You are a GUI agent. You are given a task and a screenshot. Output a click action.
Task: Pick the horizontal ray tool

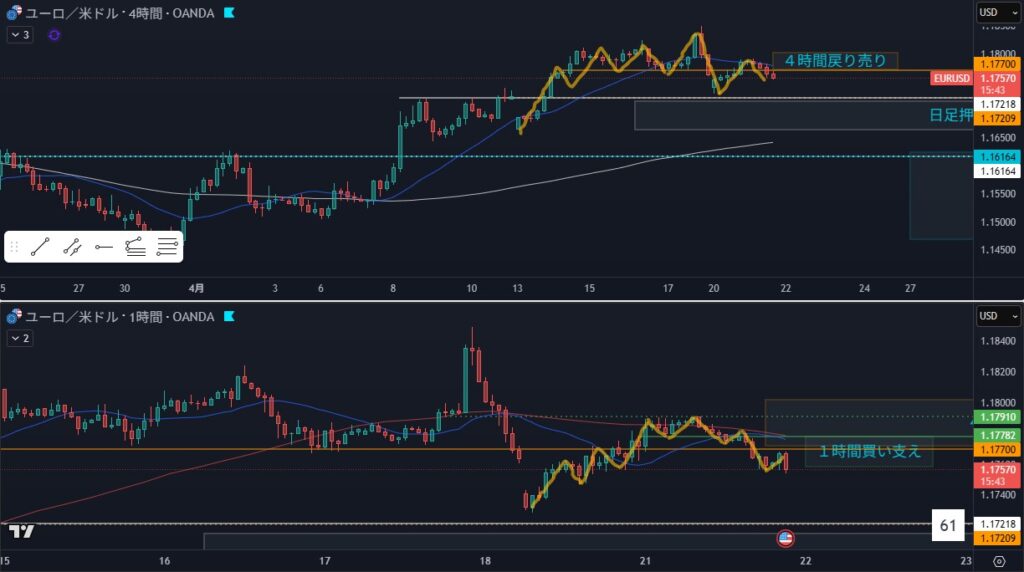point(104,247)
